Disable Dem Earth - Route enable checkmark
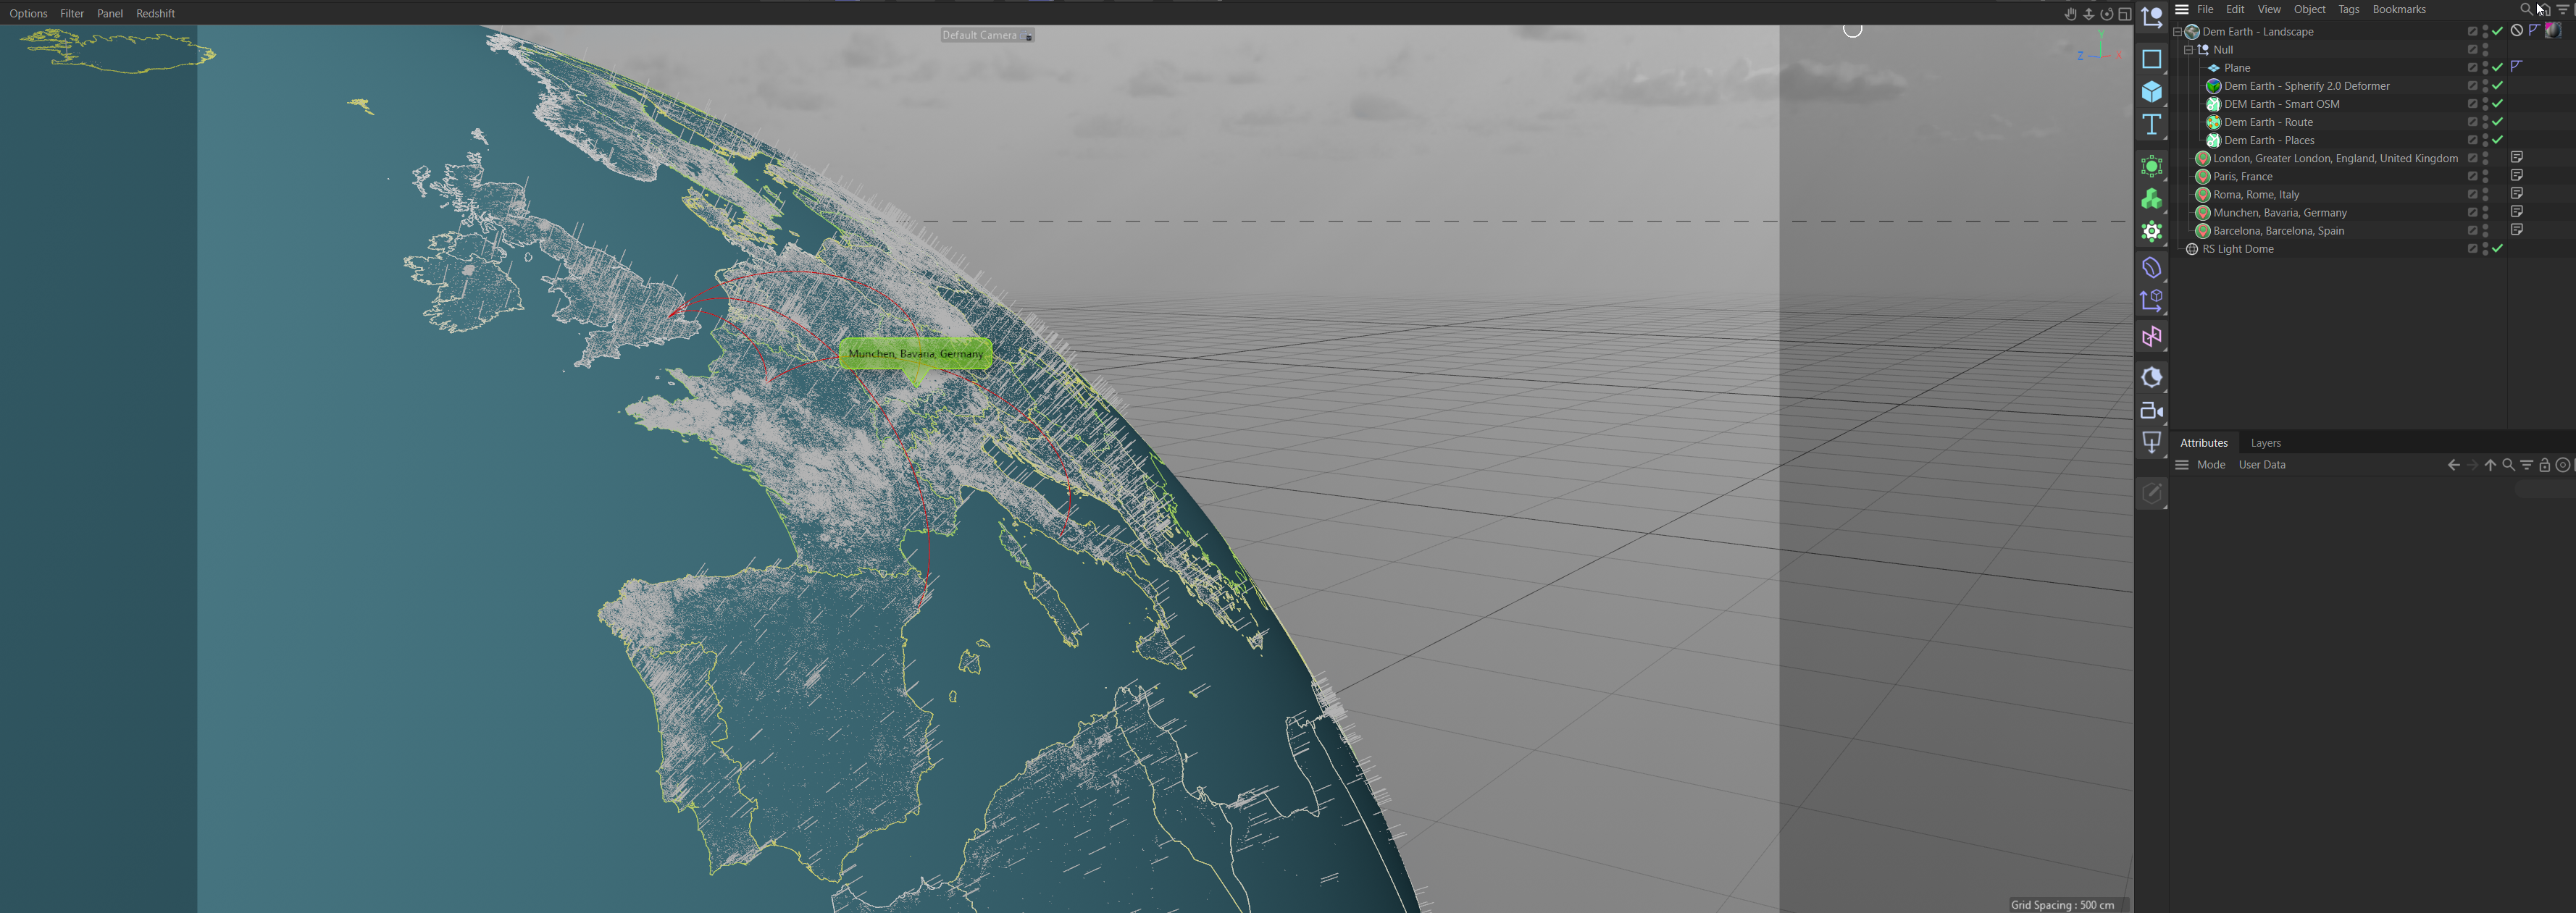 tap(2497, 122)
